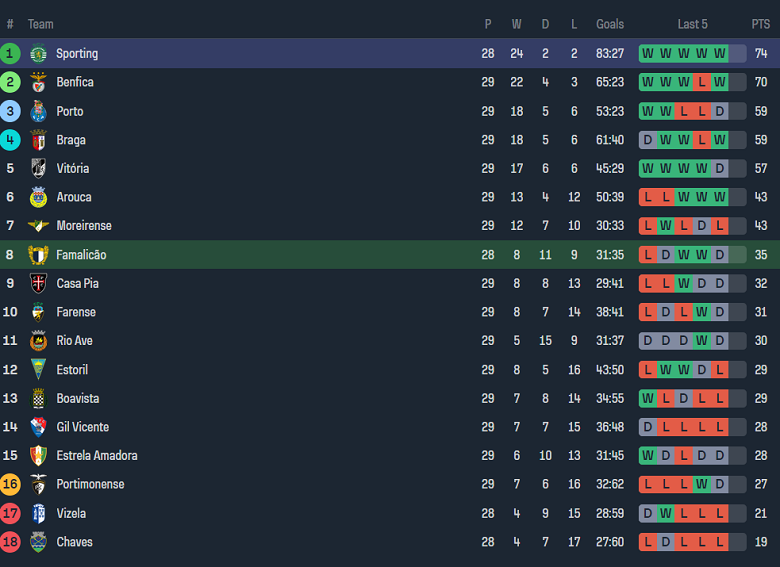This screenshot has width=780, height=567.
Task: Click the Sporting club crest icon
Action: coord(38,54)
